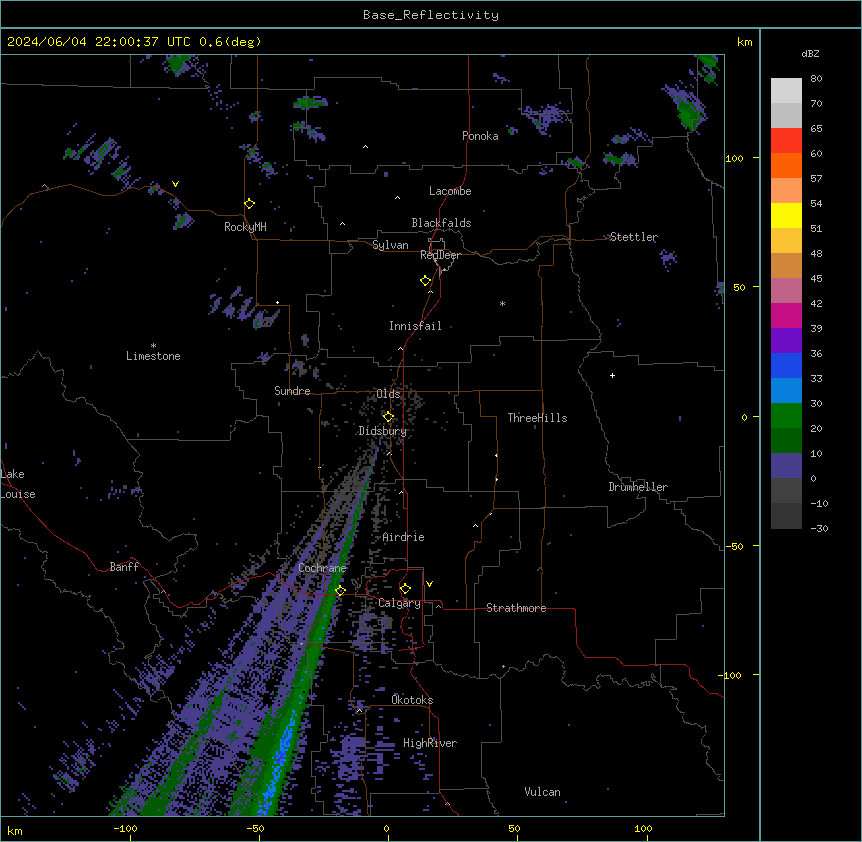Click the RedDeer label
Viewport: 862px width, 842px height.
(x=440, y=255)
